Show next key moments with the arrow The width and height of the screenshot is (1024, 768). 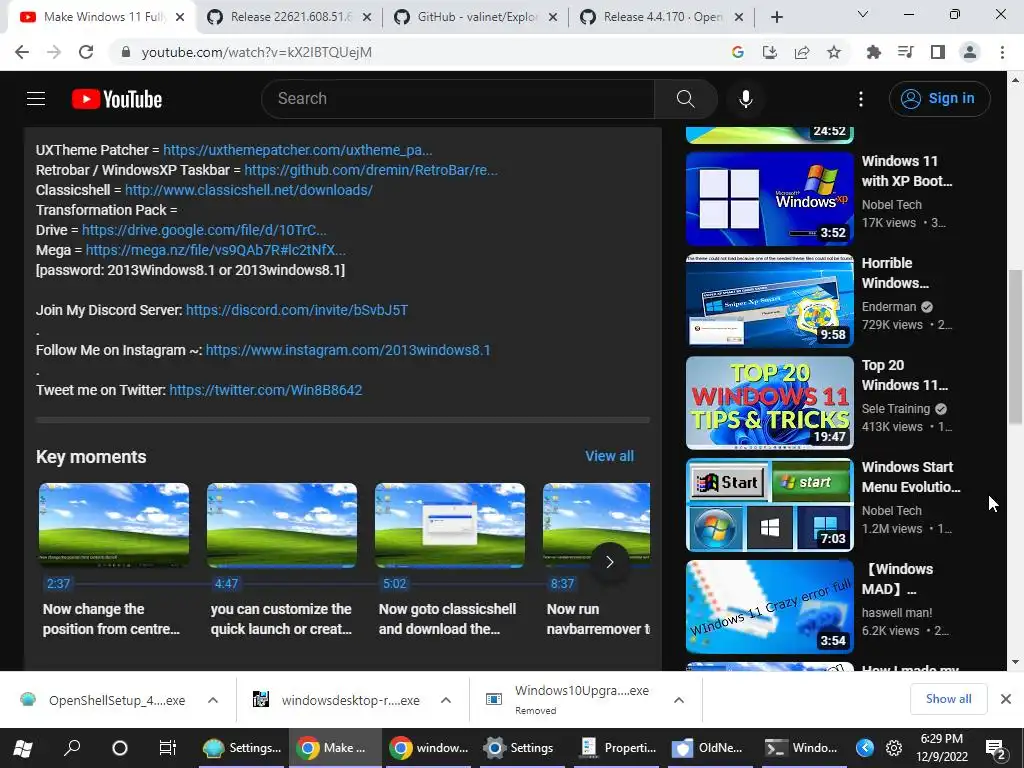point(610,562)
